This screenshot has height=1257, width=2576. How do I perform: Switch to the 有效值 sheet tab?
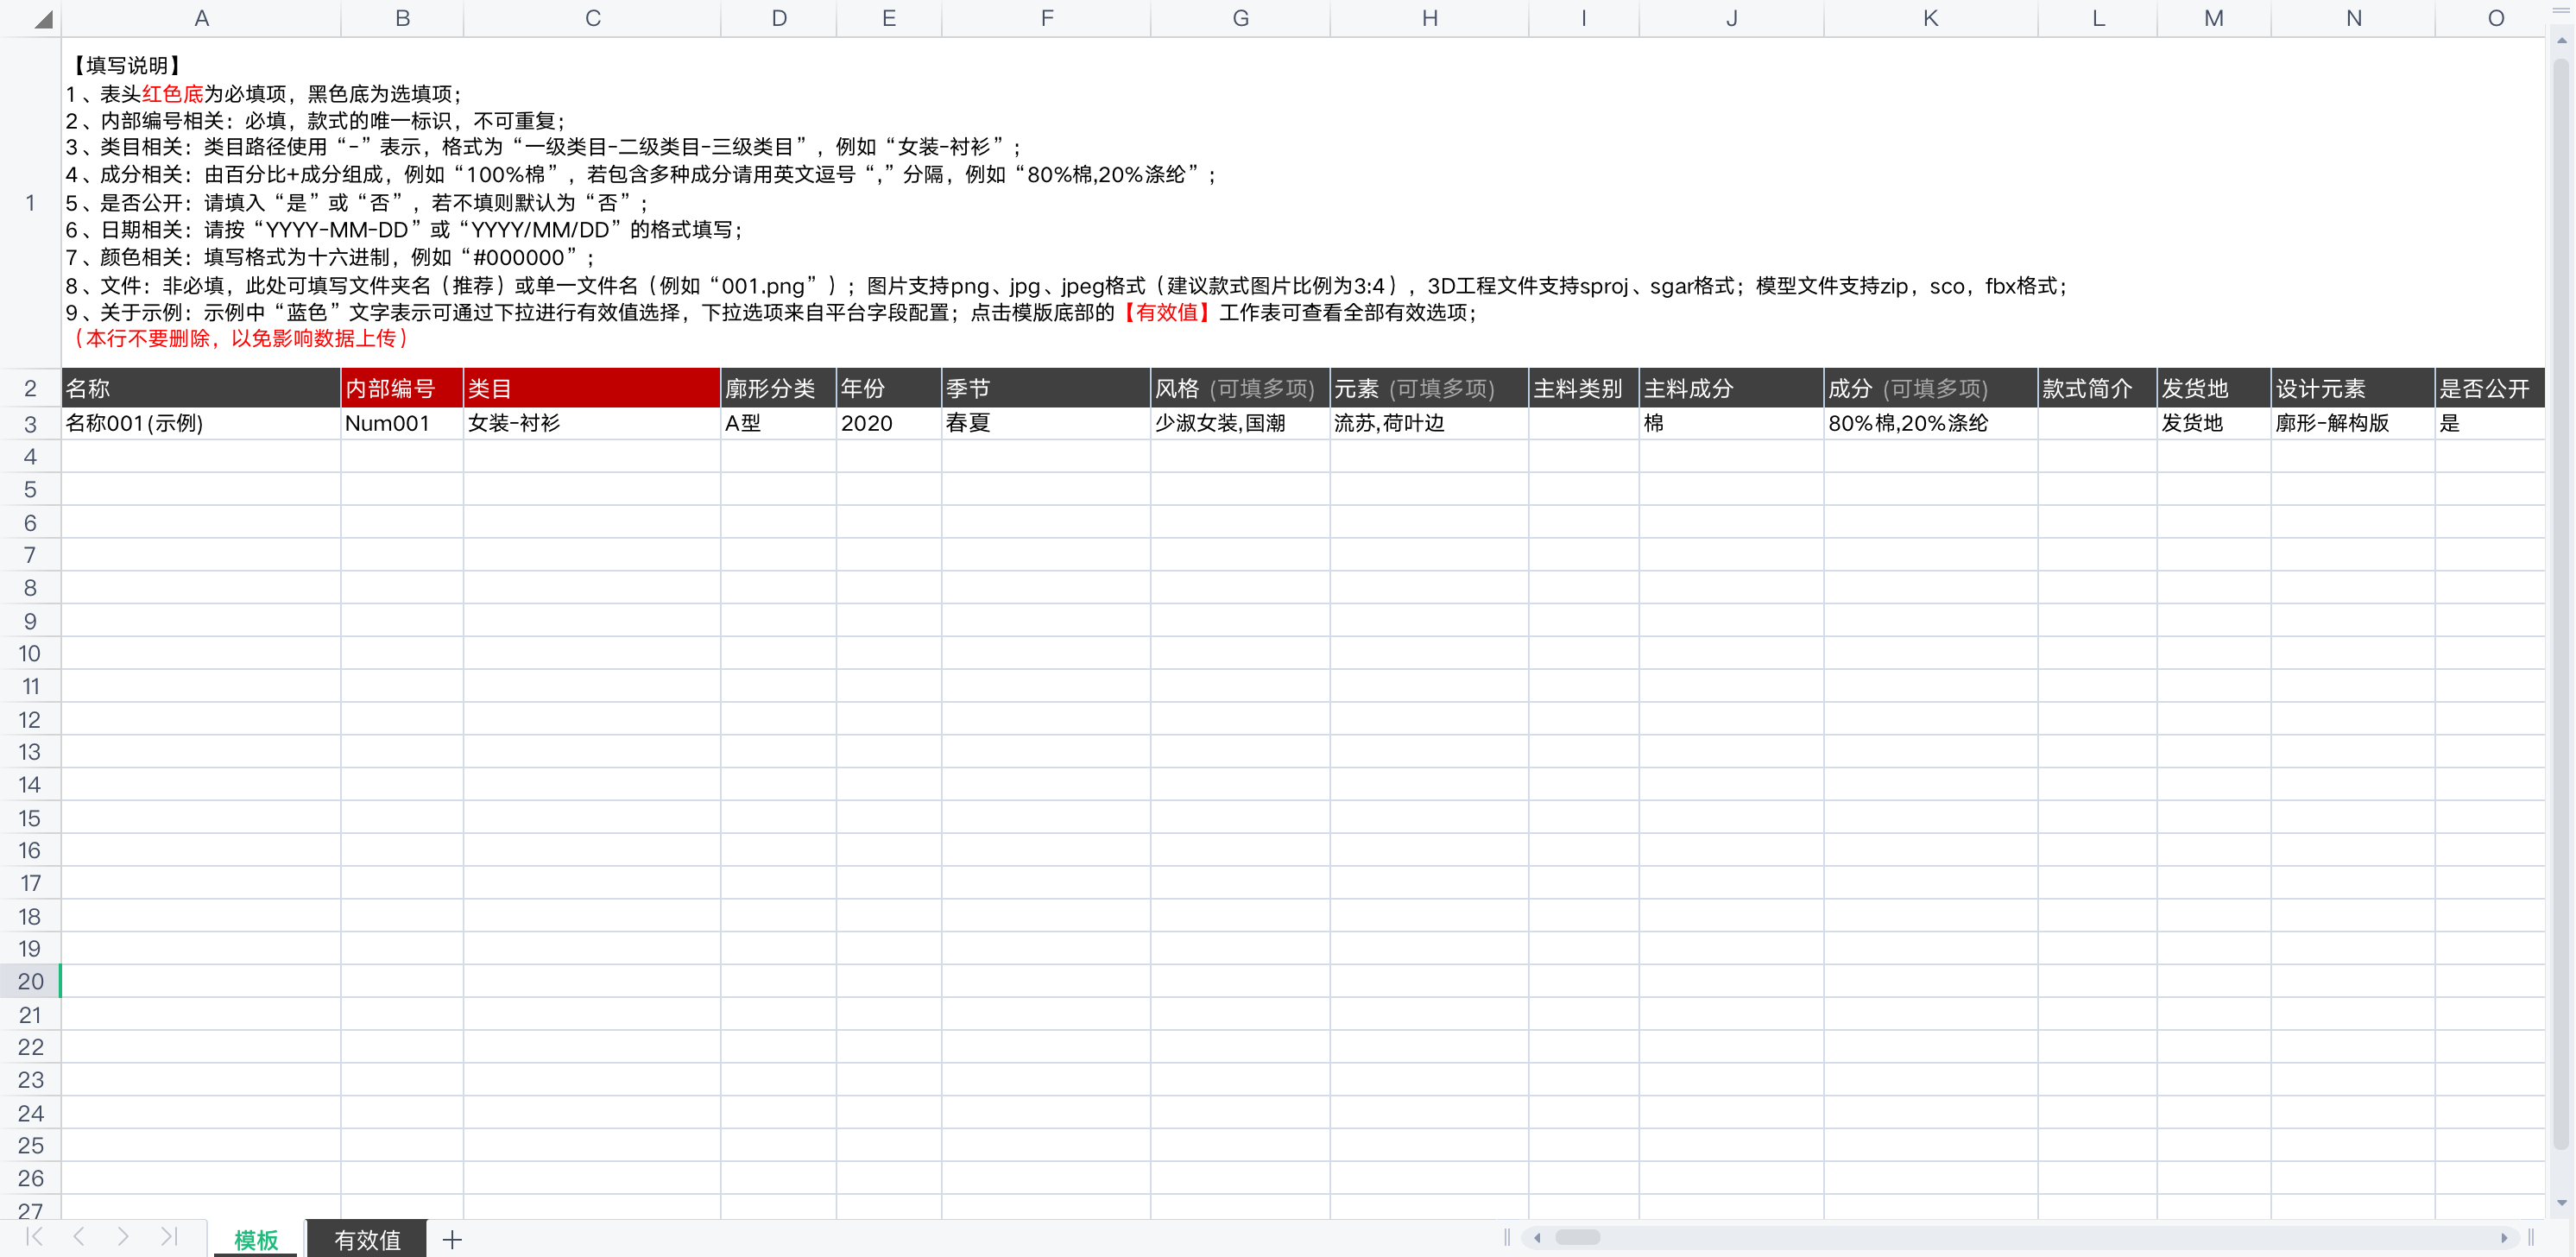[367, 1240]
